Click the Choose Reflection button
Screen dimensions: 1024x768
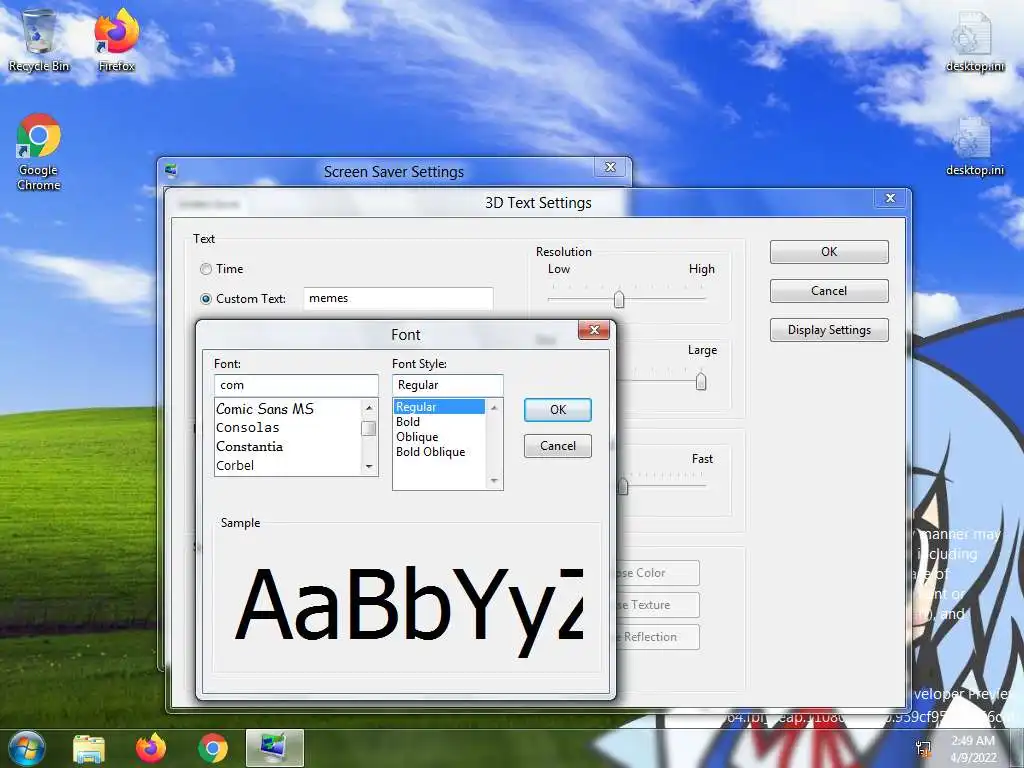tap(658, 637)
